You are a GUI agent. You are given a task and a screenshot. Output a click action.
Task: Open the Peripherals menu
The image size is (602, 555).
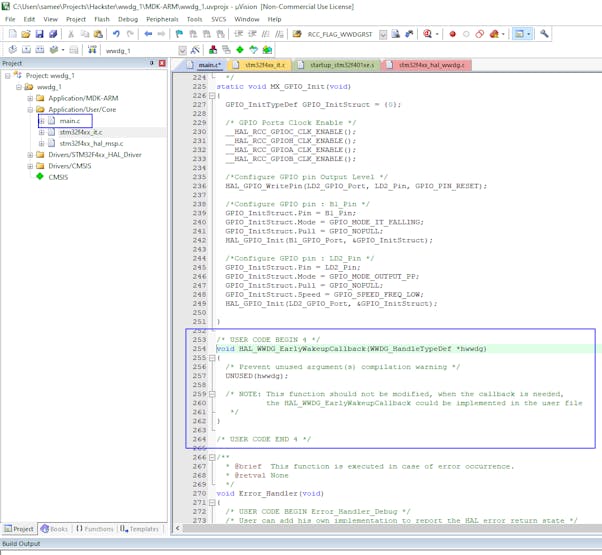(162, 19)
